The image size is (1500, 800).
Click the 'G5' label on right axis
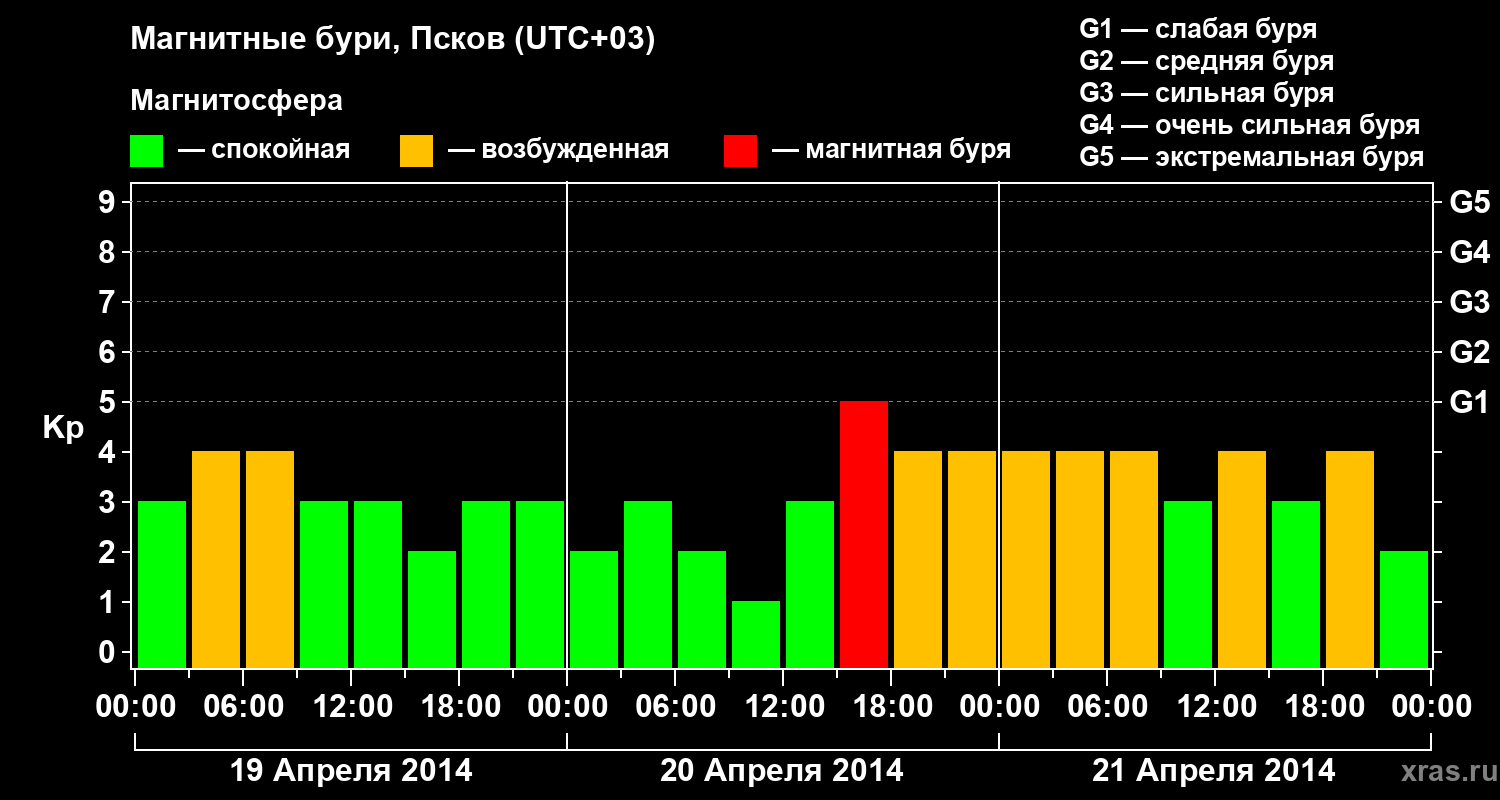coord(1470,202)
